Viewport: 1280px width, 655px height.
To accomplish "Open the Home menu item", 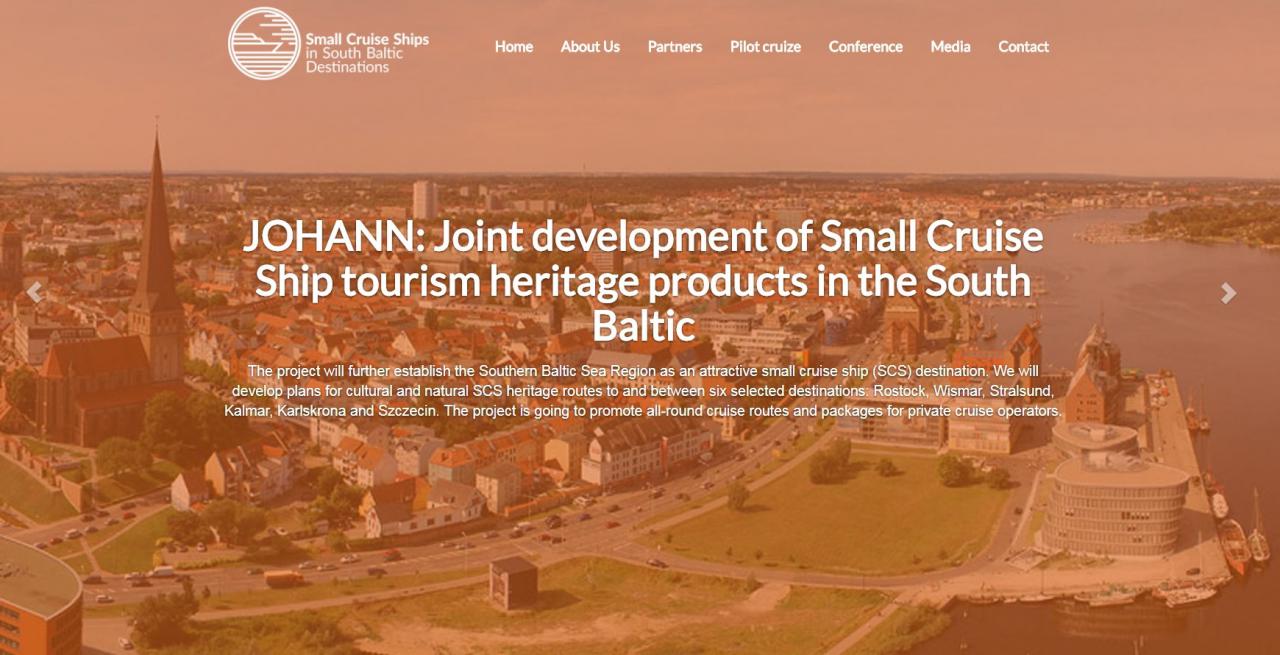I will 513,47.
